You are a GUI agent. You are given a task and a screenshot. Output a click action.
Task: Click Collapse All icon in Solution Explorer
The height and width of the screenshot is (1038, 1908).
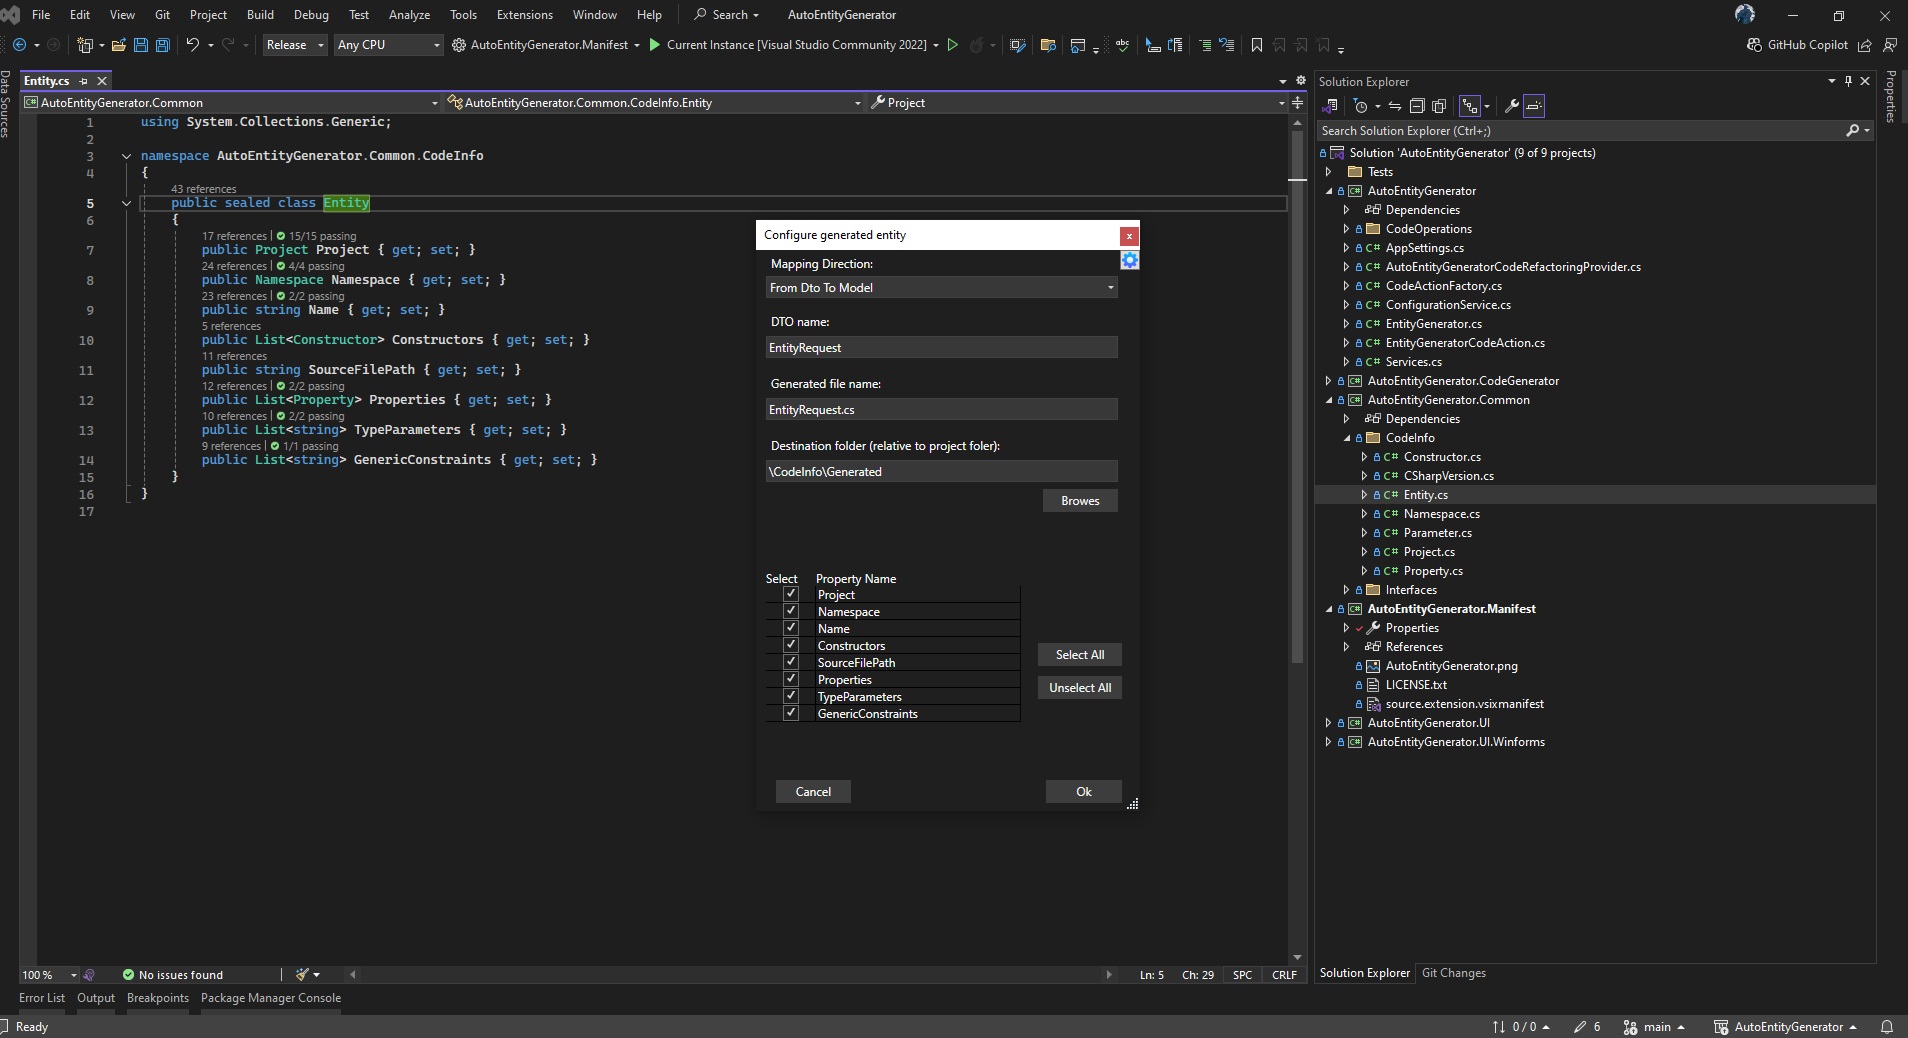(x=1417, y=106)
